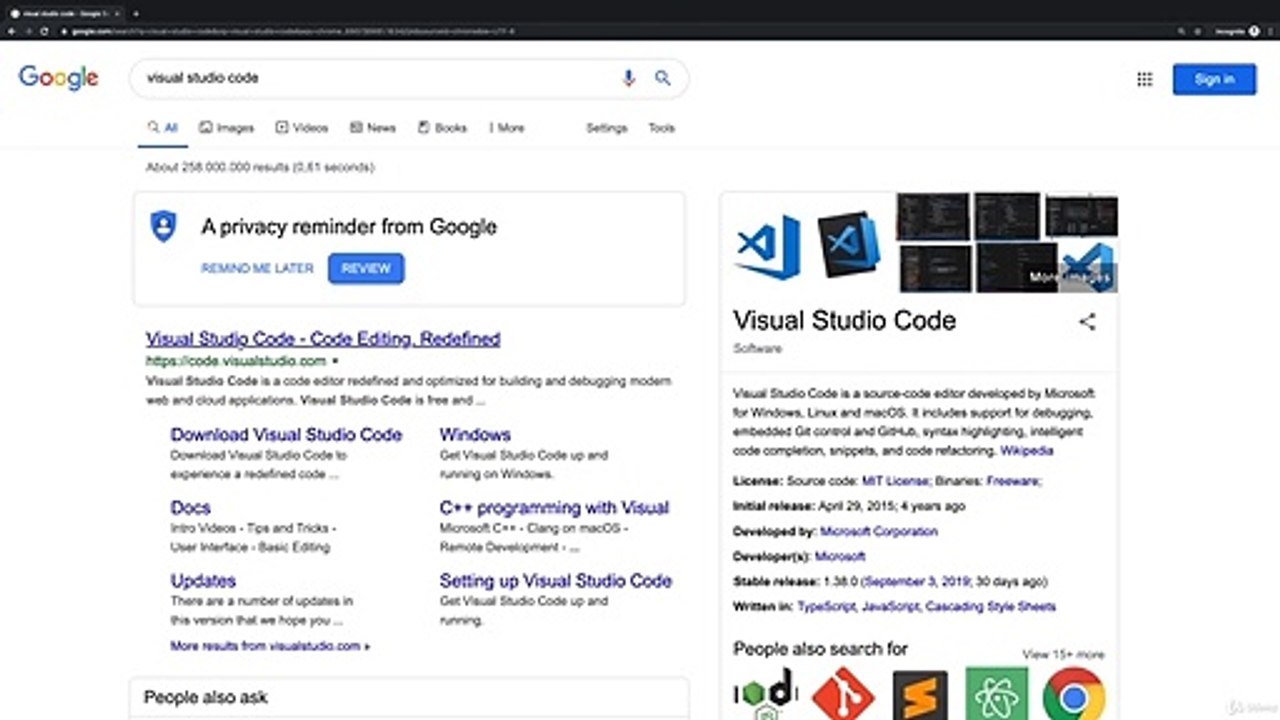Screen dimensions: 1280x720
Task: Open 'Visual Studio Code - Code Editing. Redefined' result
Action: point(323,339)
